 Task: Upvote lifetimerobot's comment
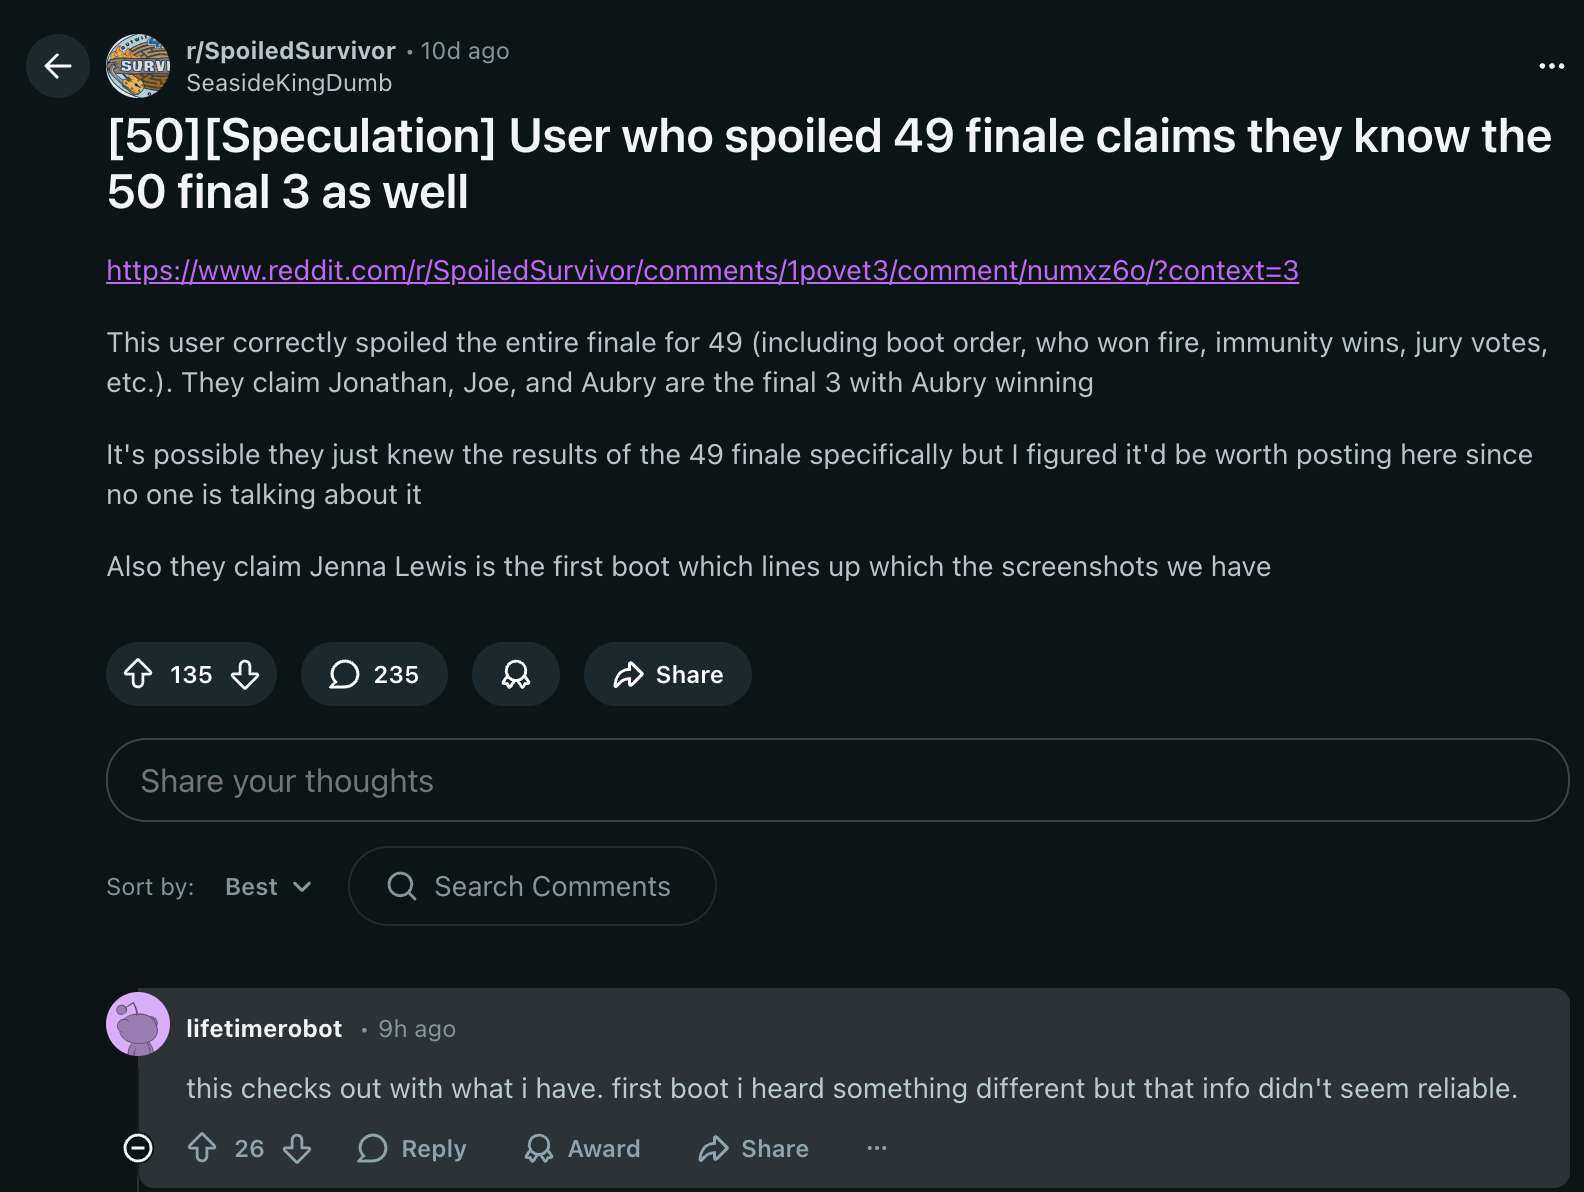coord(202,1148)
